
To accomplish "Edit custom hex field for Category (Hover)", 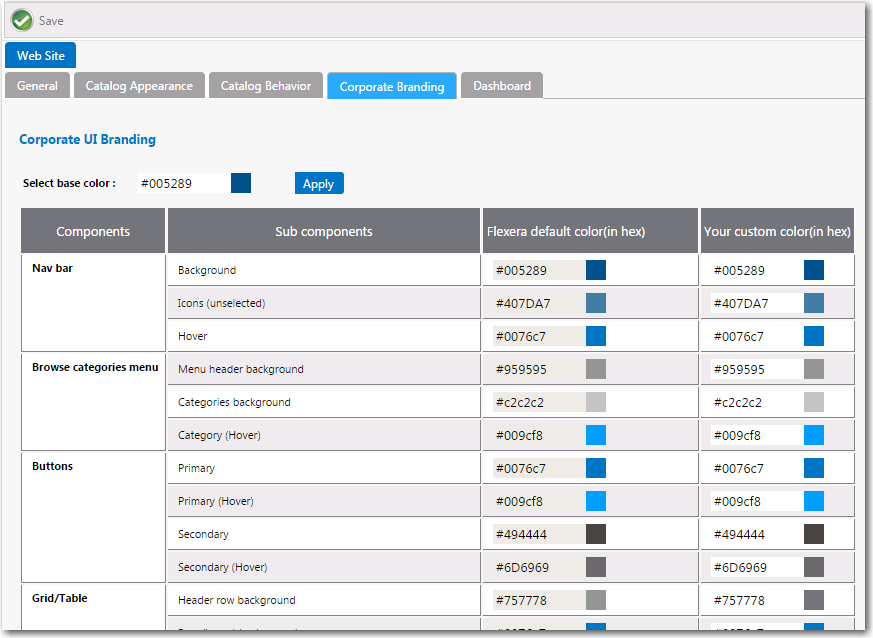I will 754,435.
